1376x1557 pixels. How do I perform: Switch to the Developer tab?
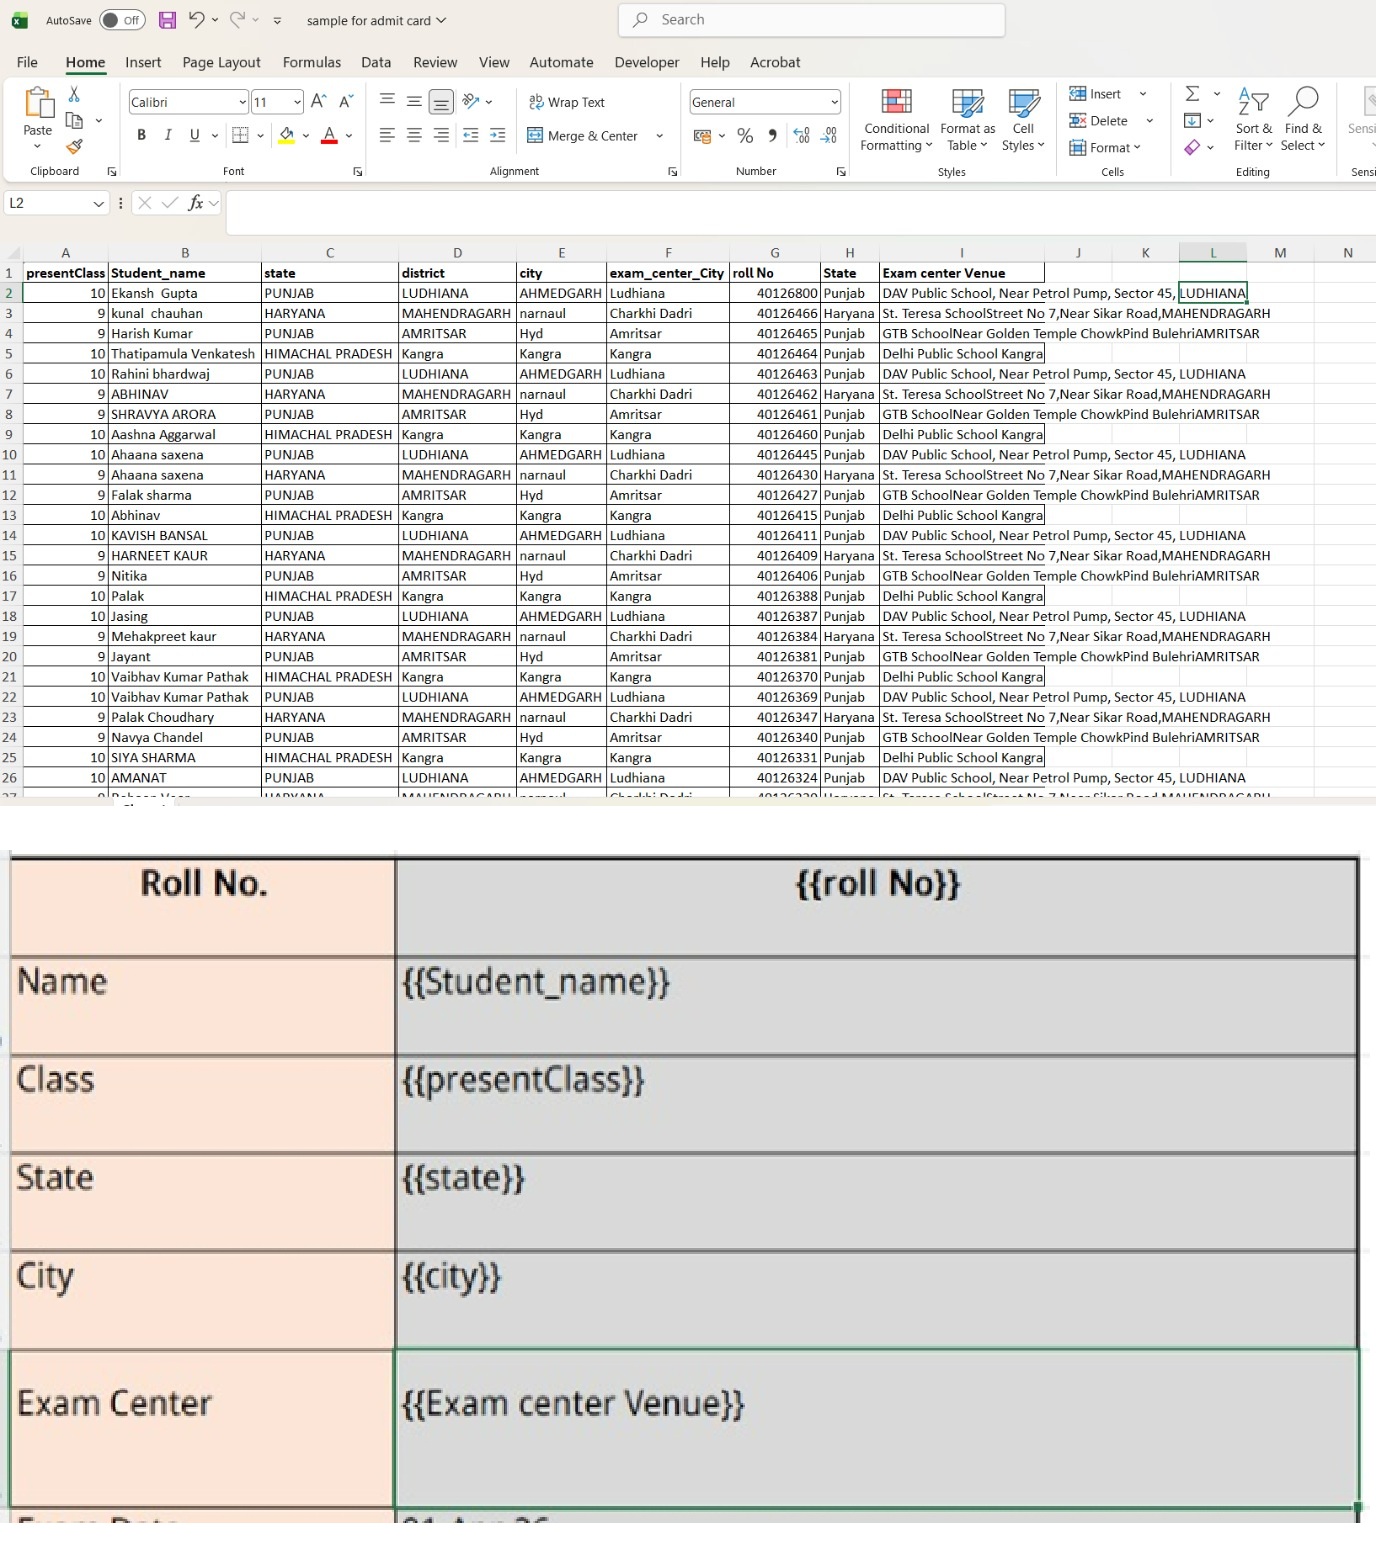646,62
